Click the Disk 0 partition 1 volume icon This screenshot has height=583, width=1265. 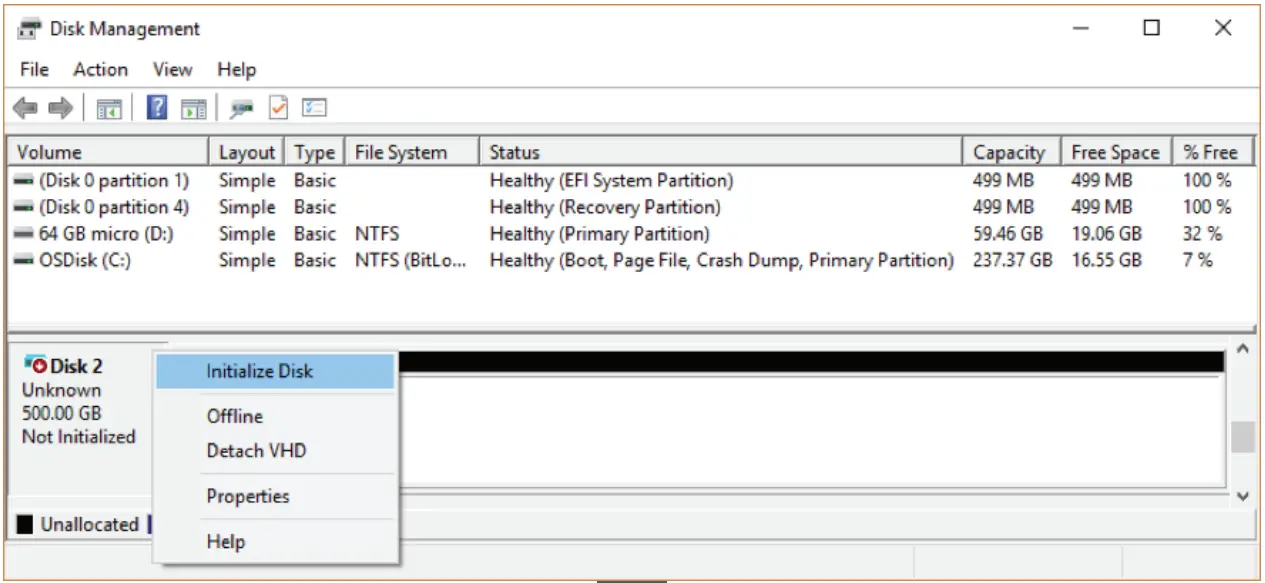22,180
